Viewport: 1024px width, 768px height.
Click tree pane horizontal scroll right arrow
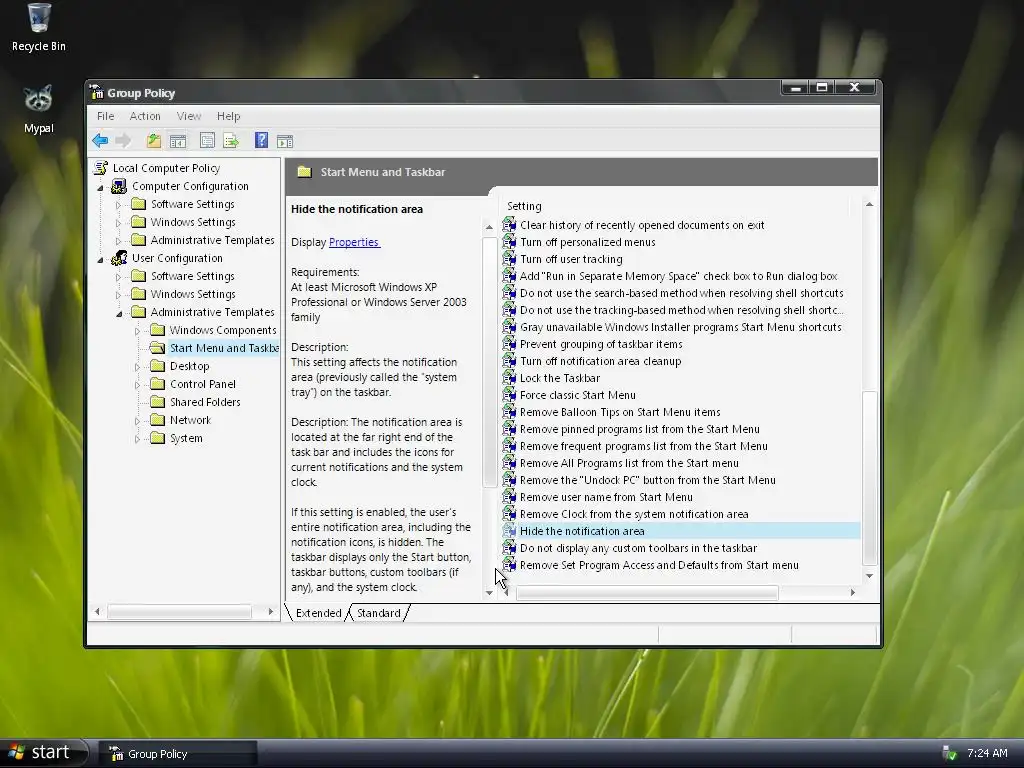point(270,611)
